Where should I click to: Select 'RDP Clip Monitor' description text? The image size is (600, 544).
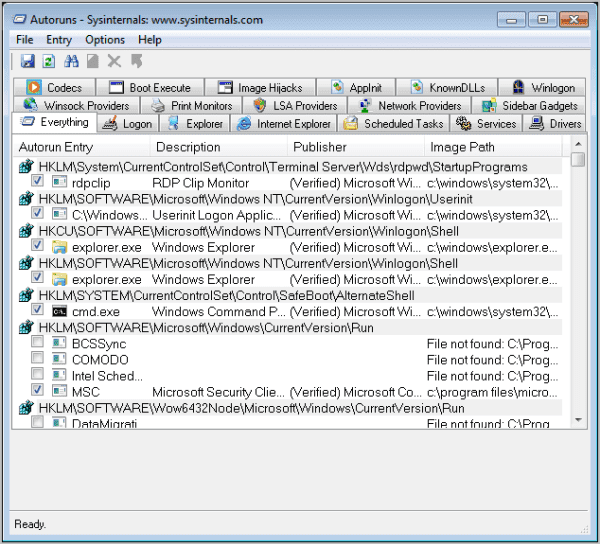pyautogui.click(x=200, y=183)
